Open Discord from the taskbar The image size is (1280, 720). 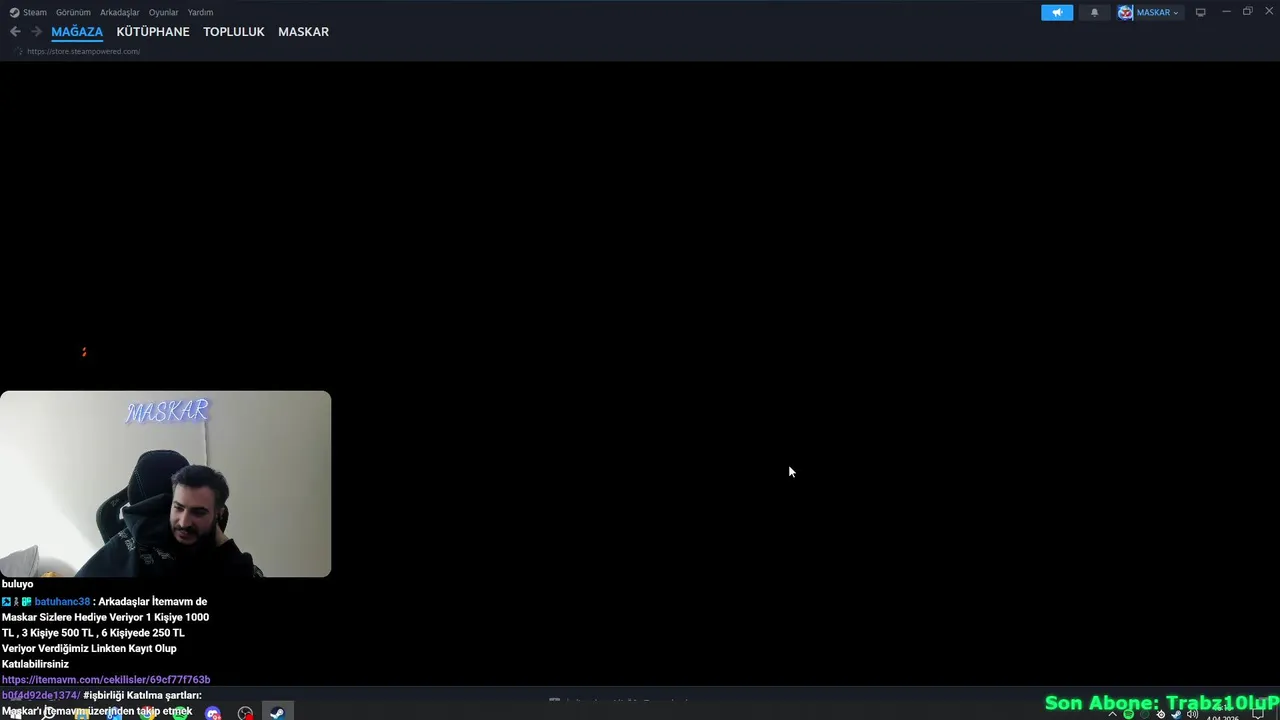click(x=212, y=713)
